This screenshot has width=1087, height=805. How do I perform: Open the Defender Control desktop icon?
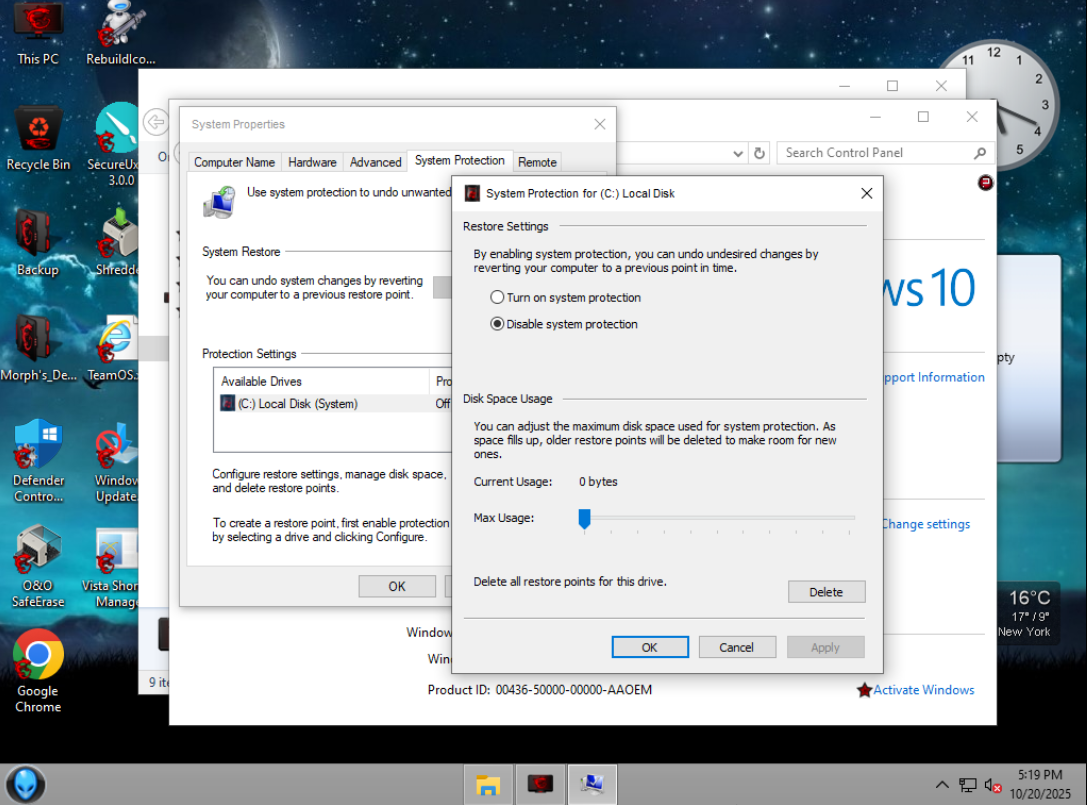[38, 461]
